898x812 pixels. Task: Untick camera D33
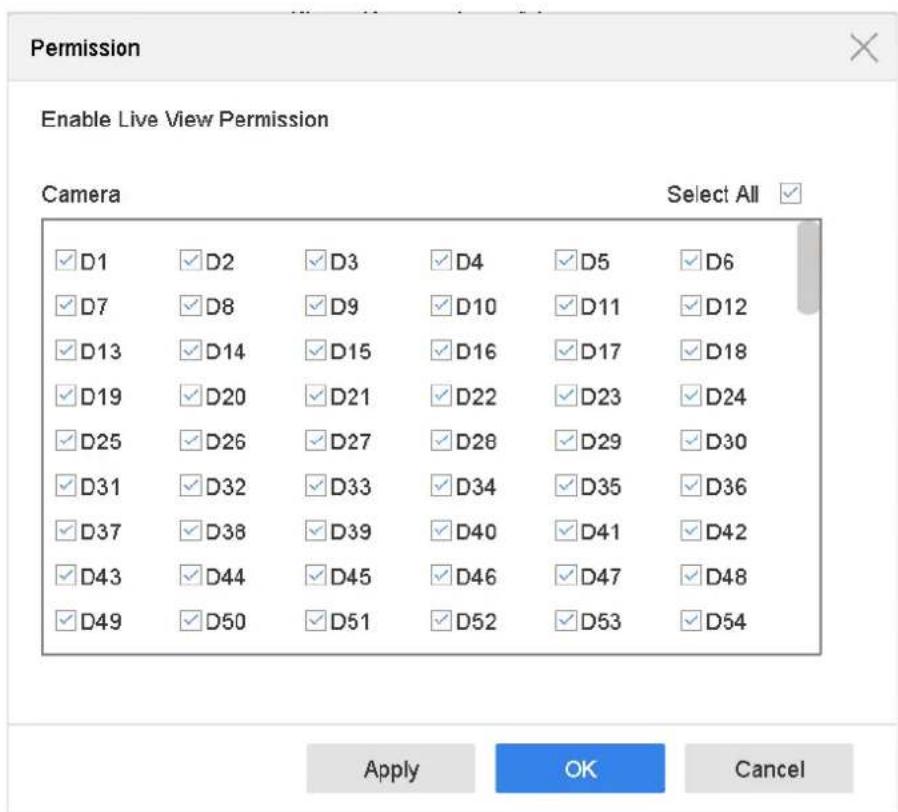[x=316, y=486]
